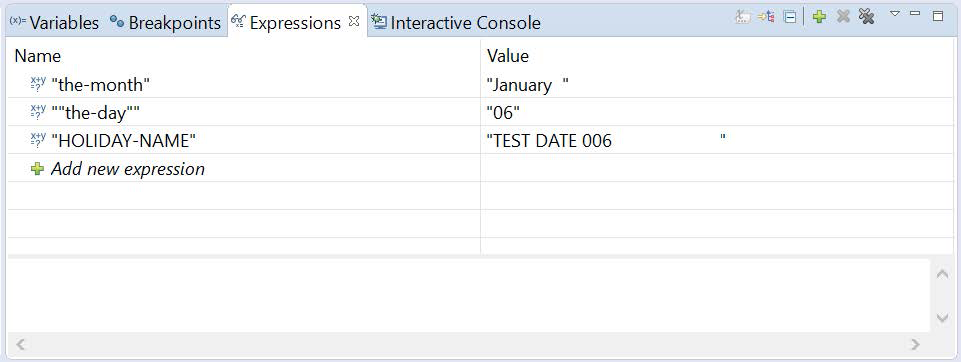Click the horizontal scrollbar left arrow
The image size is (961, 362).
click(x=20, y=344)
